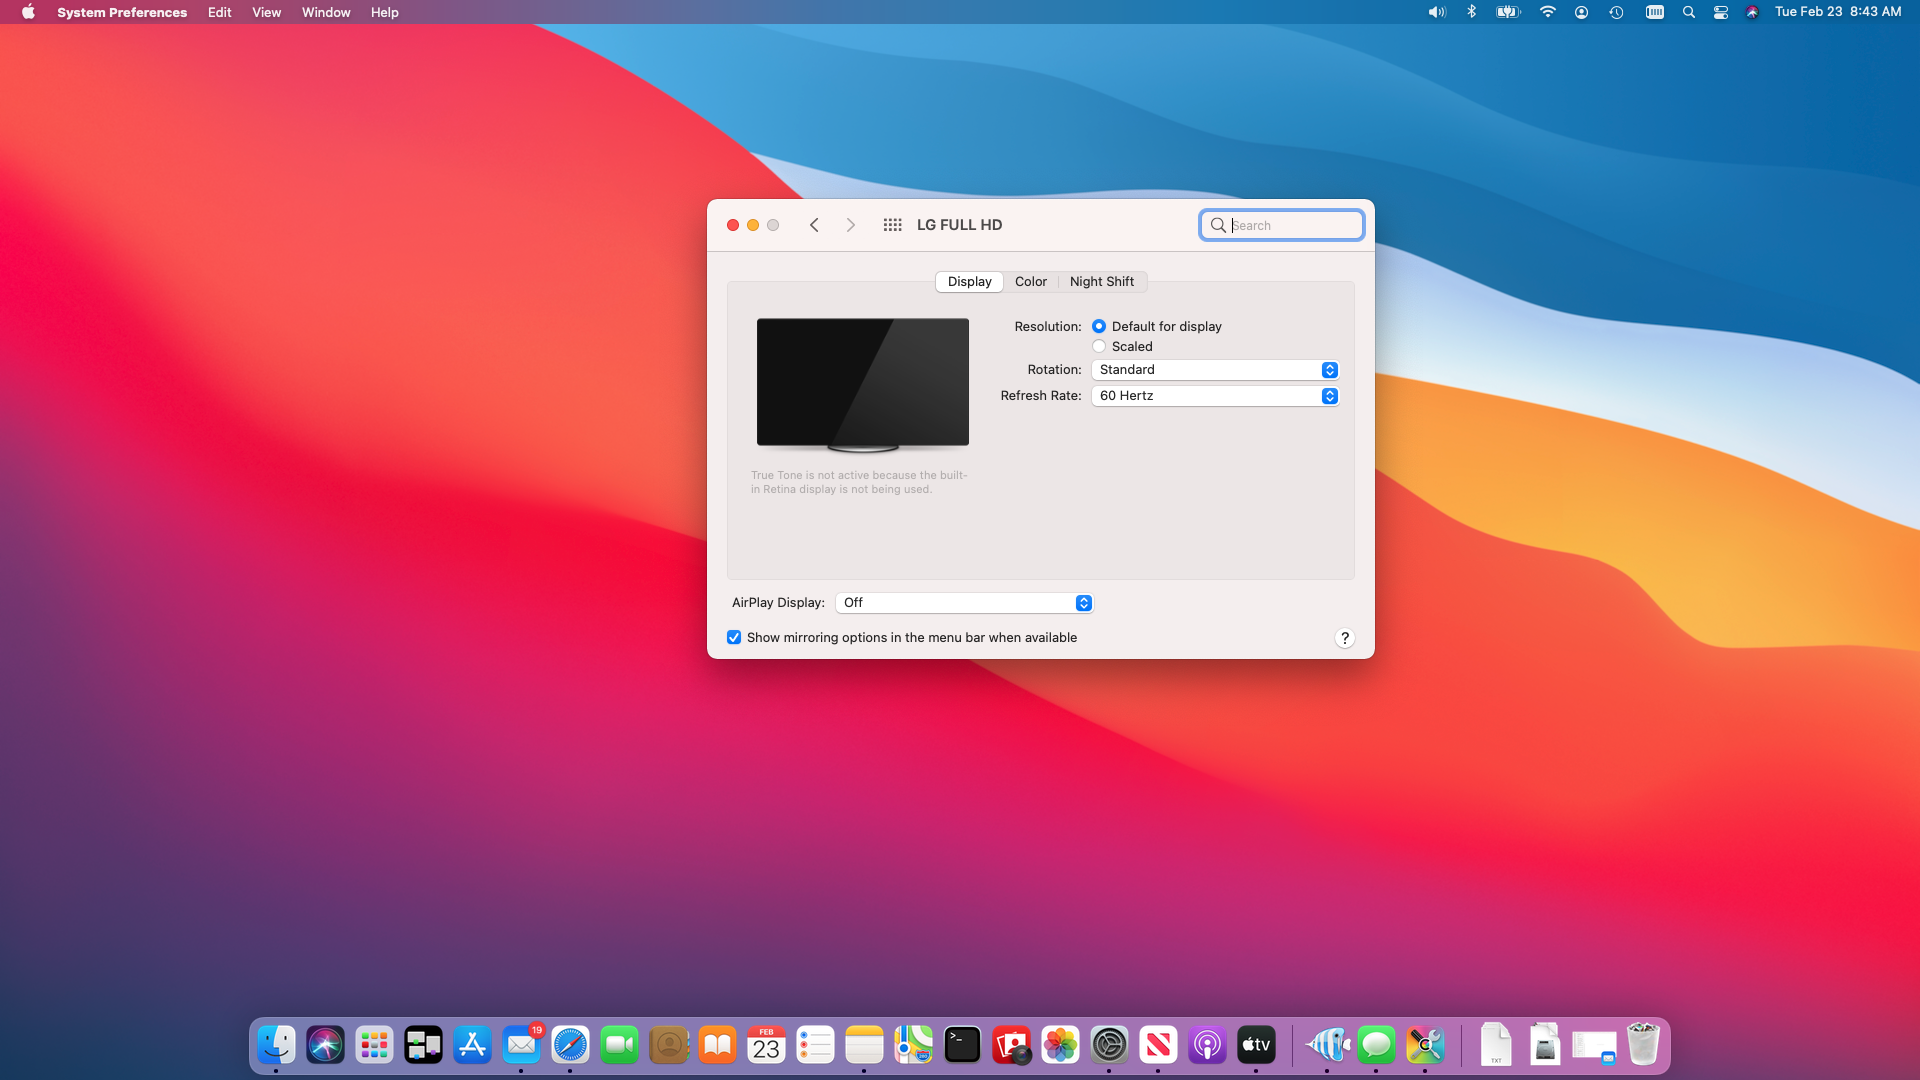Open the View menu
This screenshot has height=1080, width=1920.
click(x=266, y=12)
